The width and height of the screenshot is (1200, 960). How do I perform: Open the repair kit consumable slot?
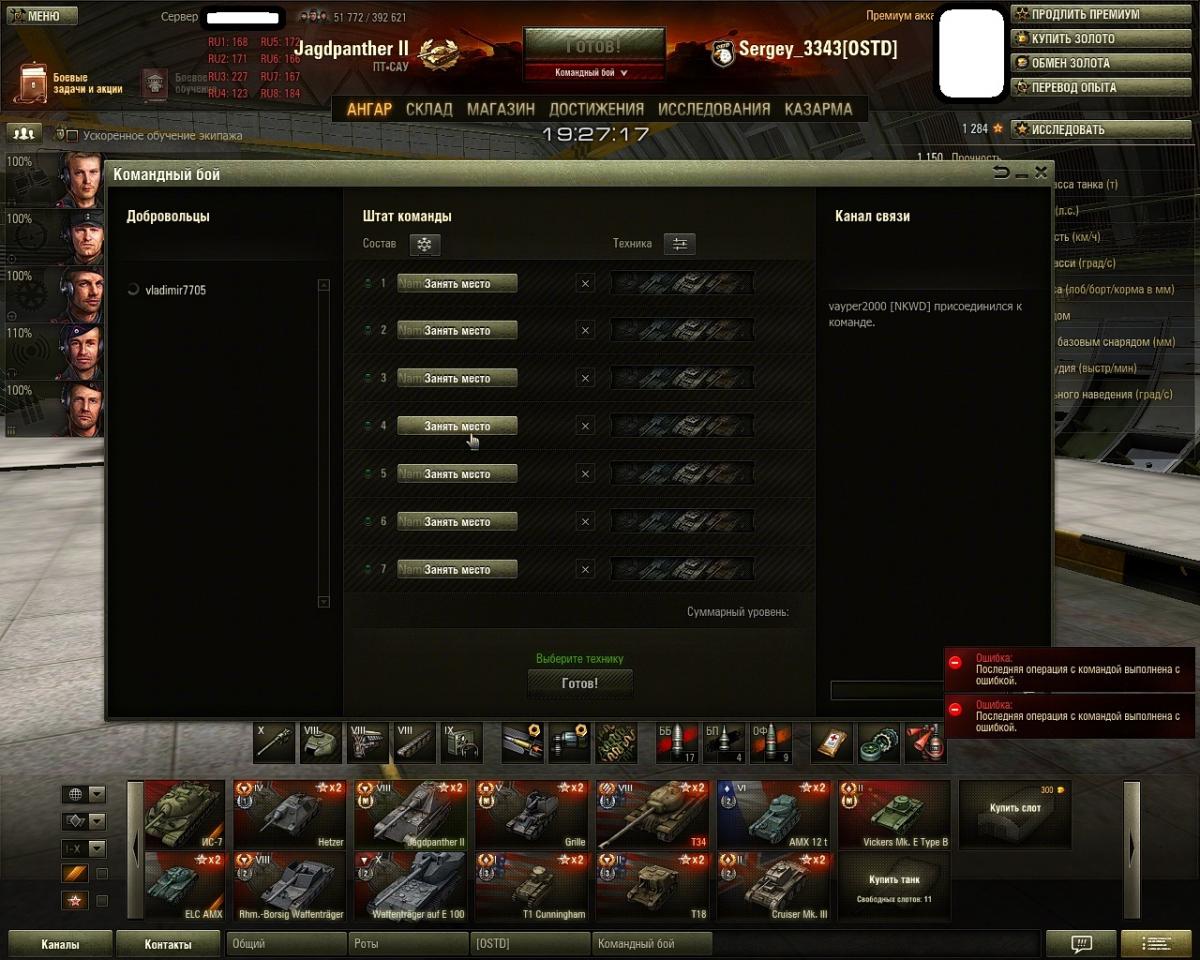pos(878,743)
